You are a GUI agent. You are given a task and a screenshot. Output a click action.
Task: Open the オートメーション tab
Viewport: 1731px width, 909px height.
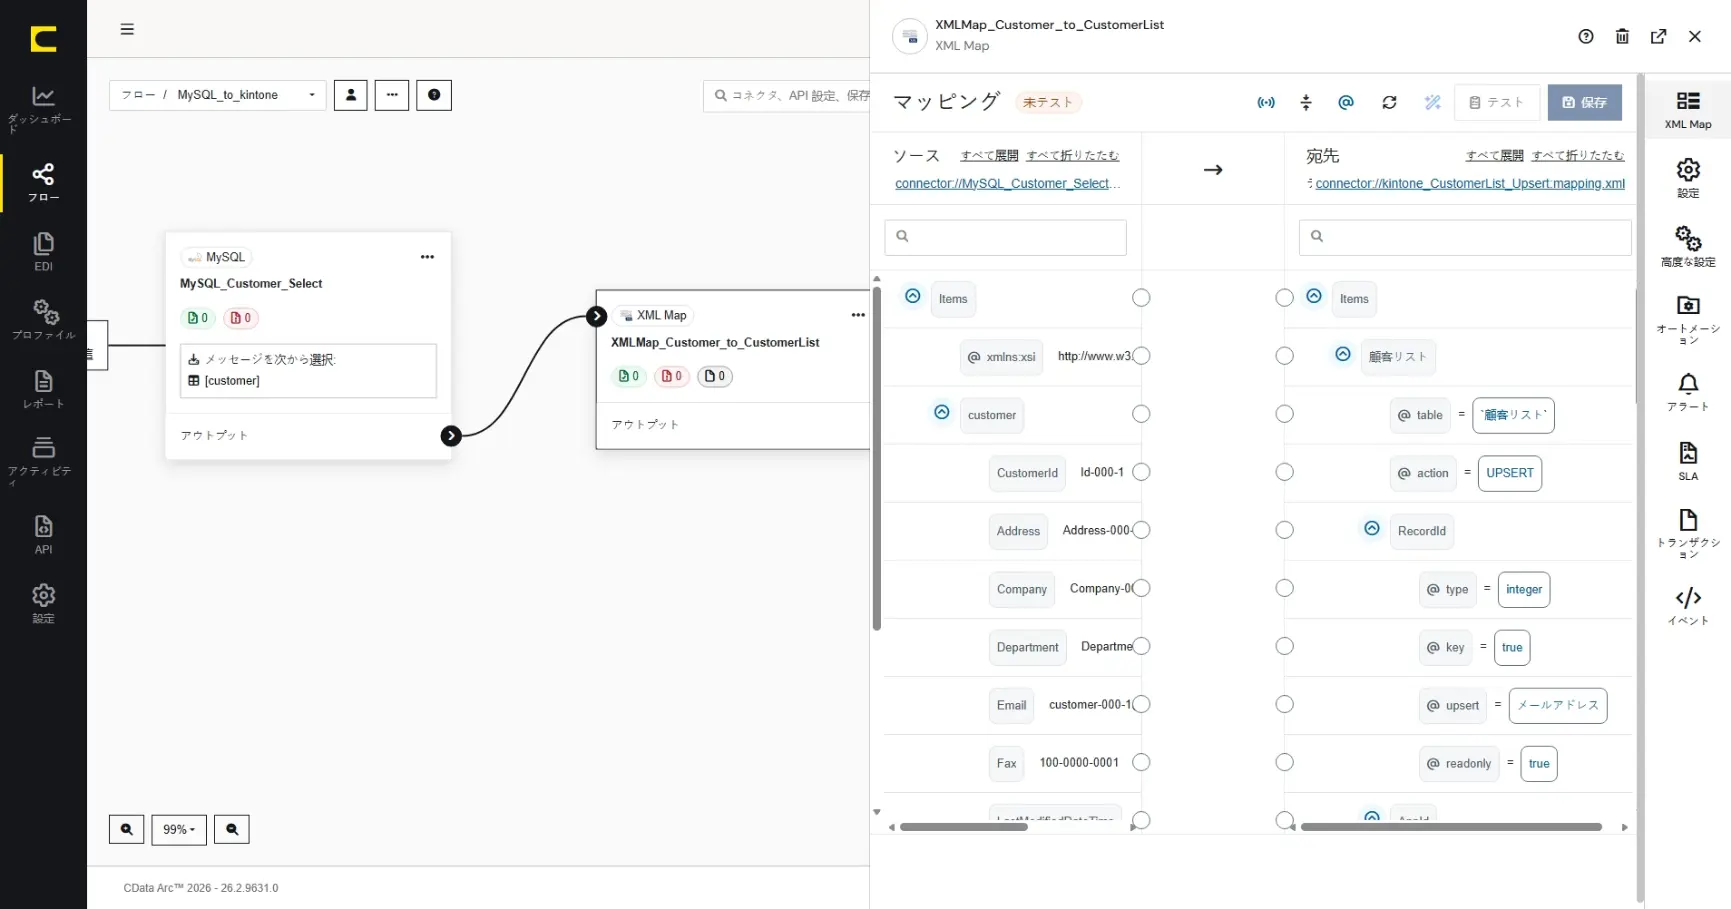point(1688,319)
